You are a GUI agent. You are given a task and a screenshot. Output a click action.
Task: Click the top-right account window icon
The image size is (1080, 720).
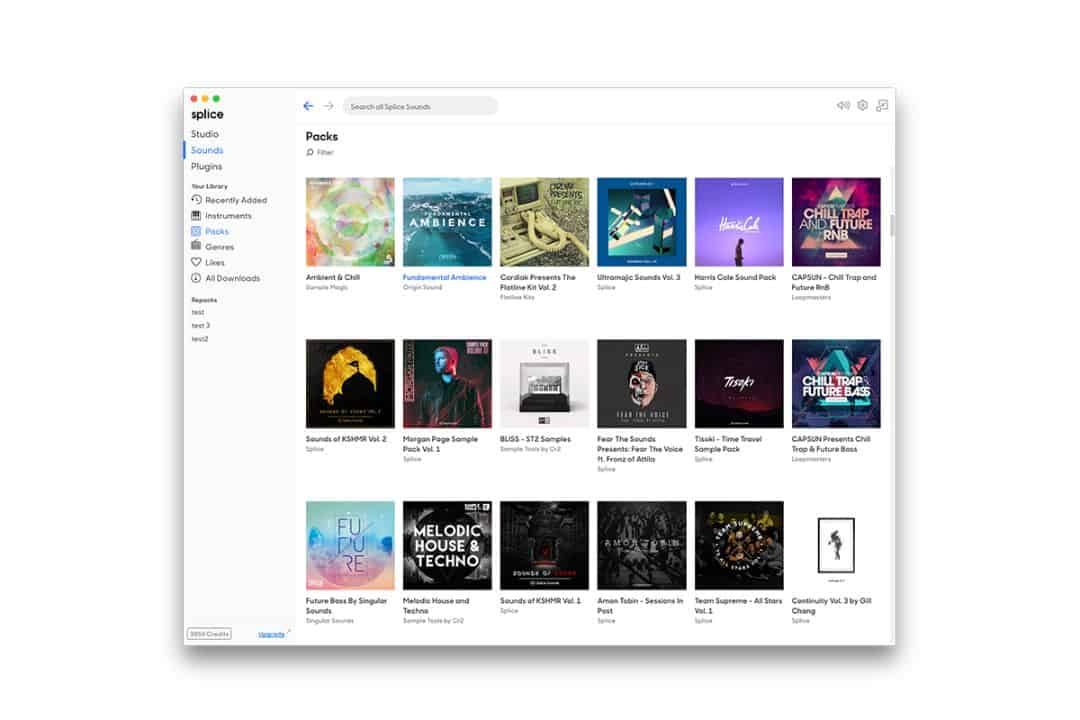pos(882,105)
